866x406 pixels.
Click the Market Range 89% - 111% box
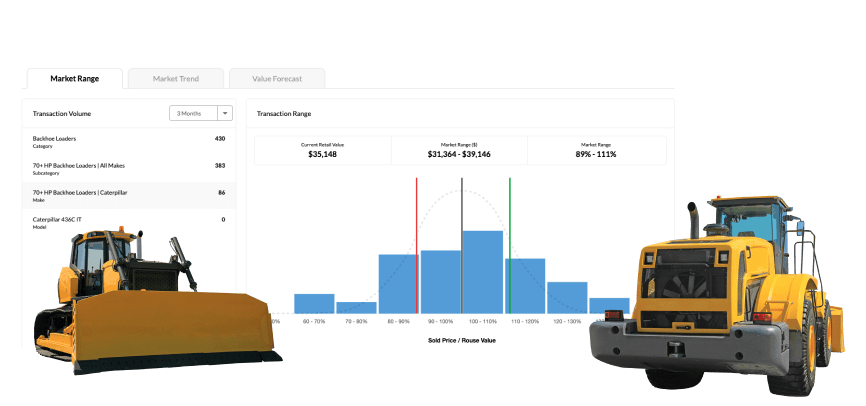[596, 150]
